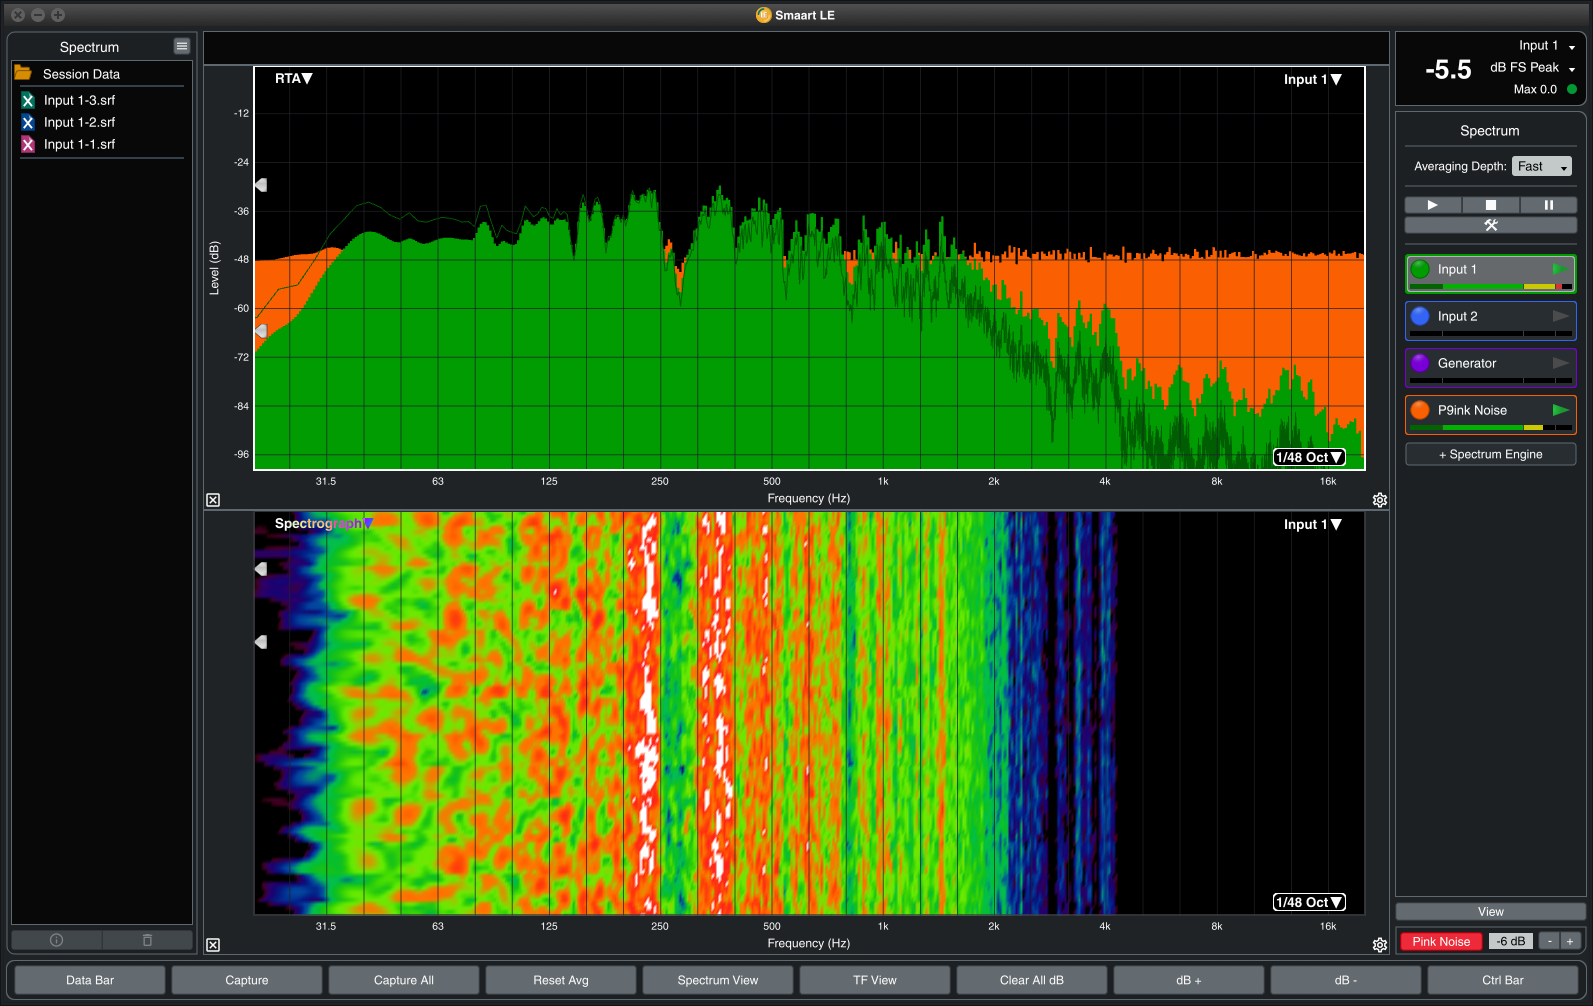1593x1006 pixels.
Task: Open Spectrograph settings gear icon
Action: pos(1380,945)
